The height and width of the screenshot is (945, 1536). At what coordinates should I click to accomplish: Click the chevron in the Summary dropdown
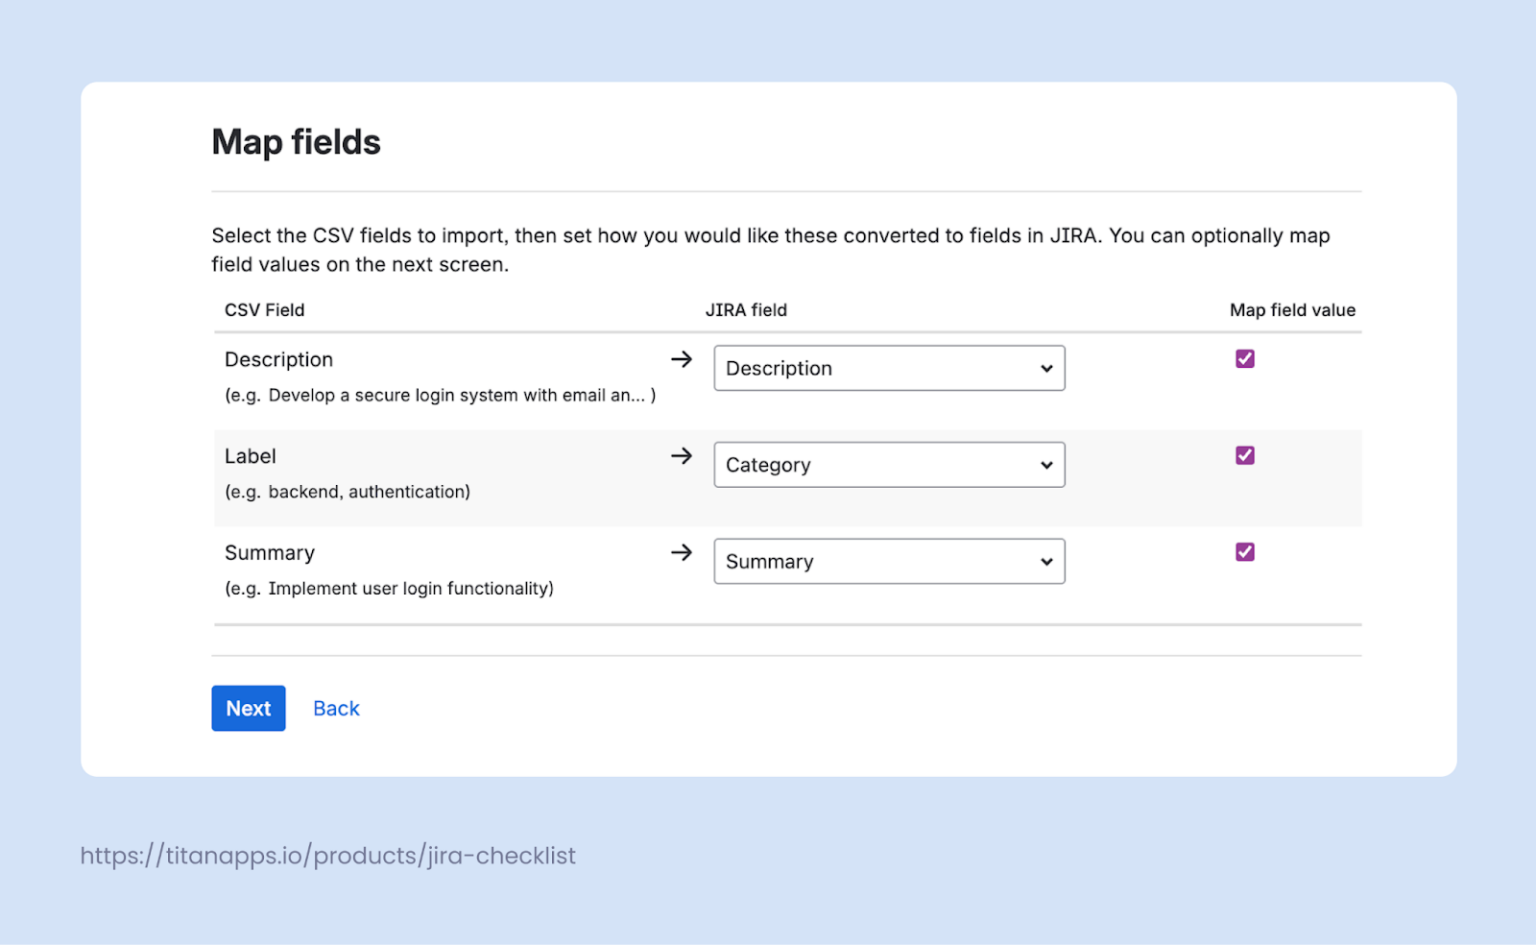(x=1046, y=561)
